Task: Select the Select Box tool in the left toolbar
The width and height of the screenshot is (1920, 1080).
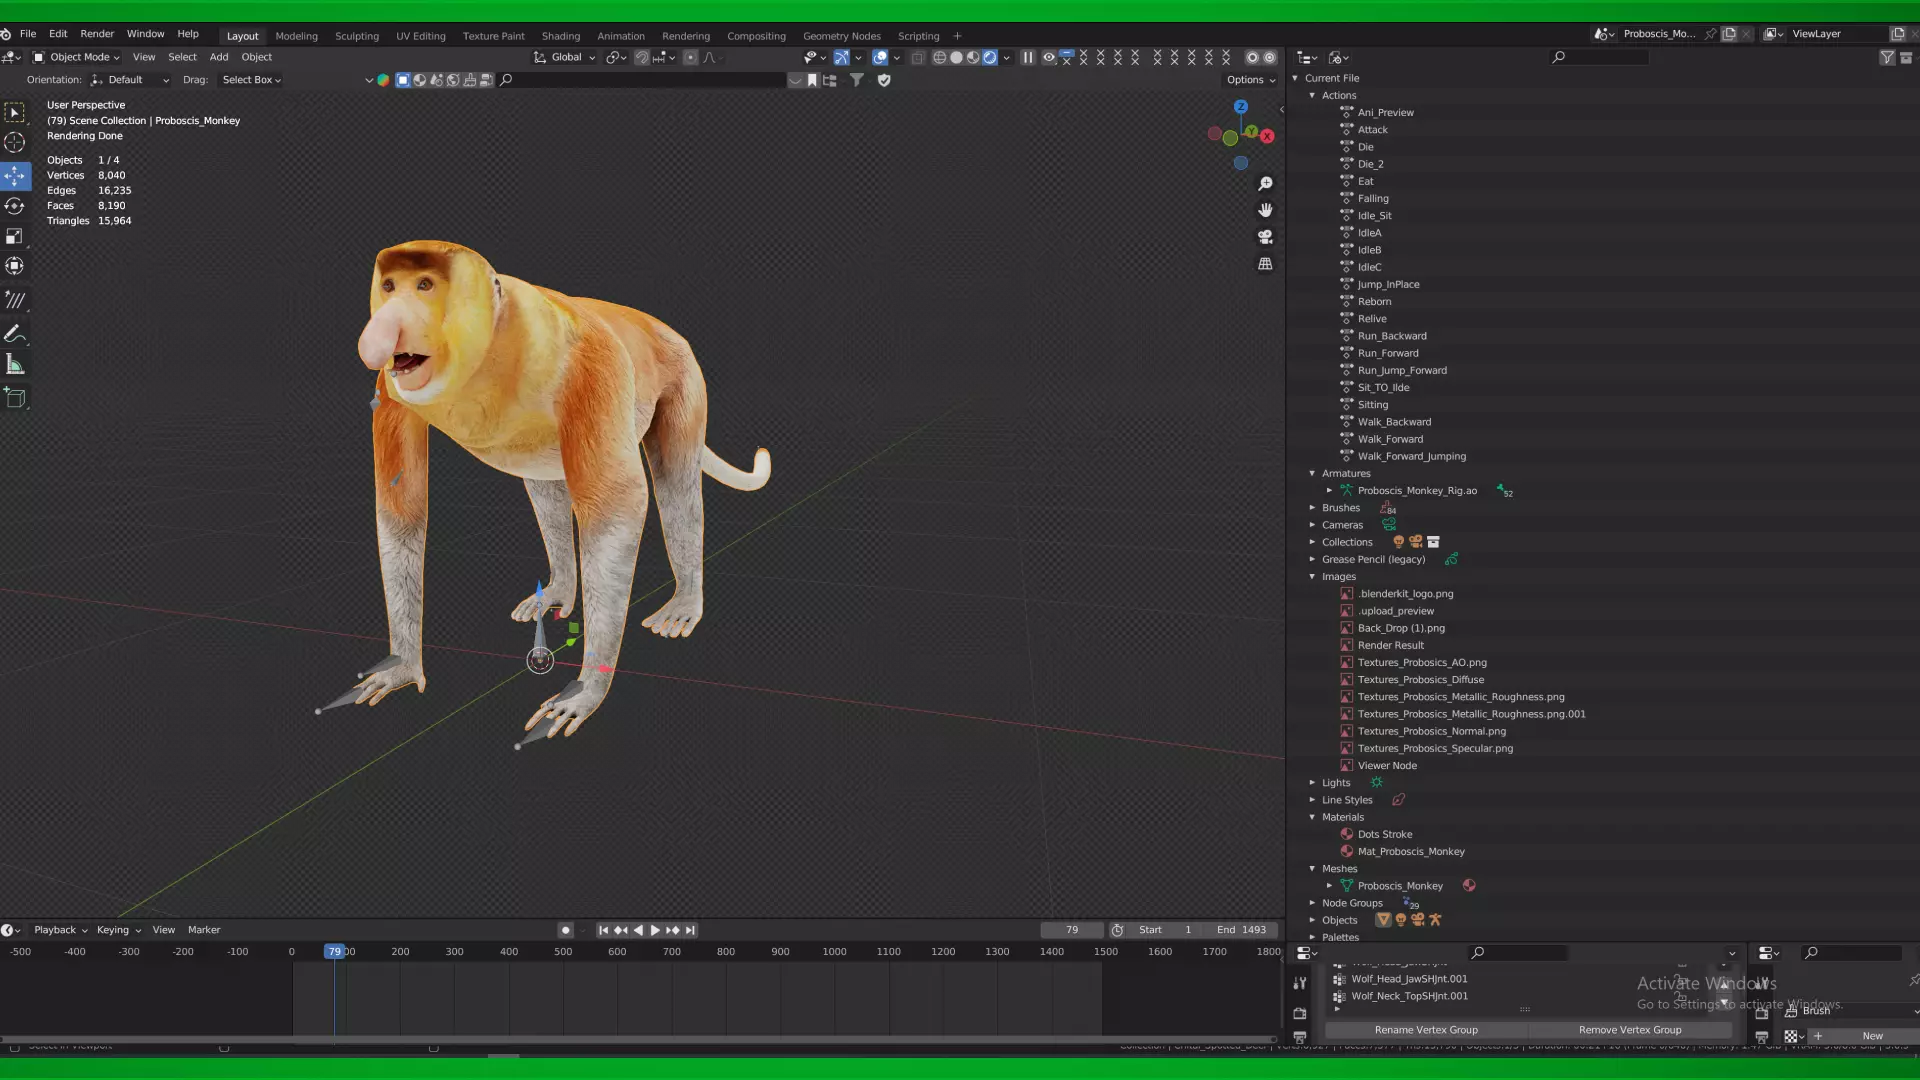Action: [15, 113]
